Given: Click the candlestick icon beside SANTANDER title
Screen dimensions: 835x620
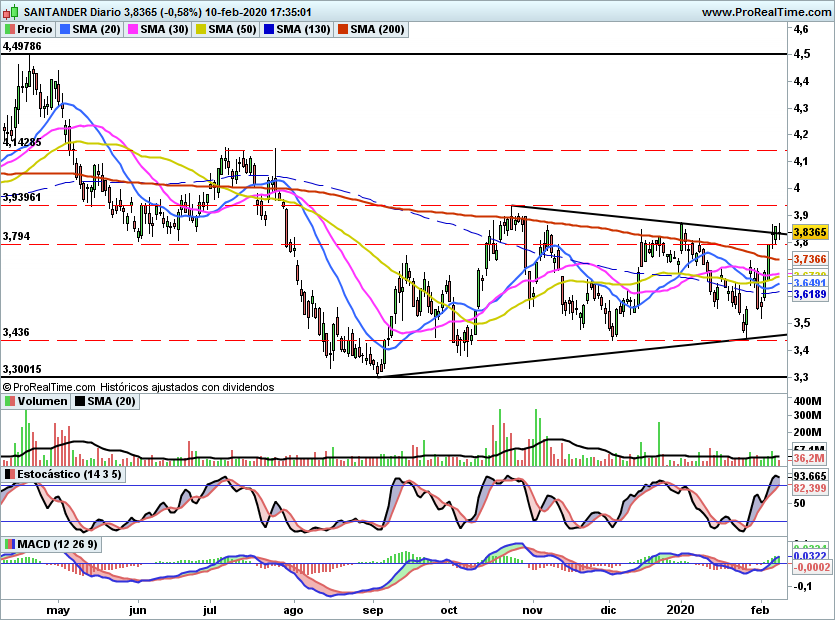Looking at the screenshot, I should pyautogui.click(x=10, y=11).
